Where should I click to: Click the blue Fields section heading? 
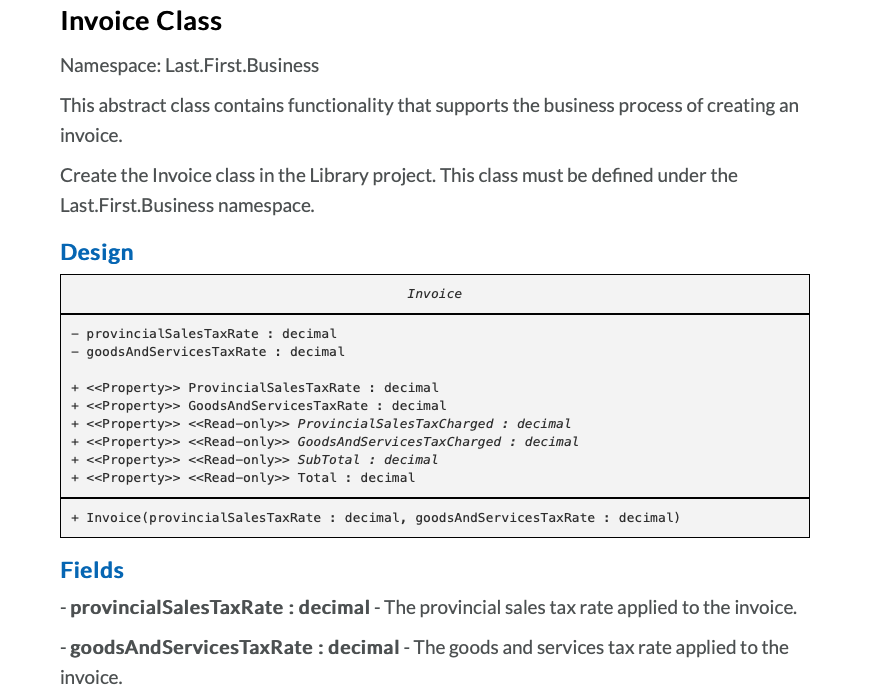(x=91, y=570)
